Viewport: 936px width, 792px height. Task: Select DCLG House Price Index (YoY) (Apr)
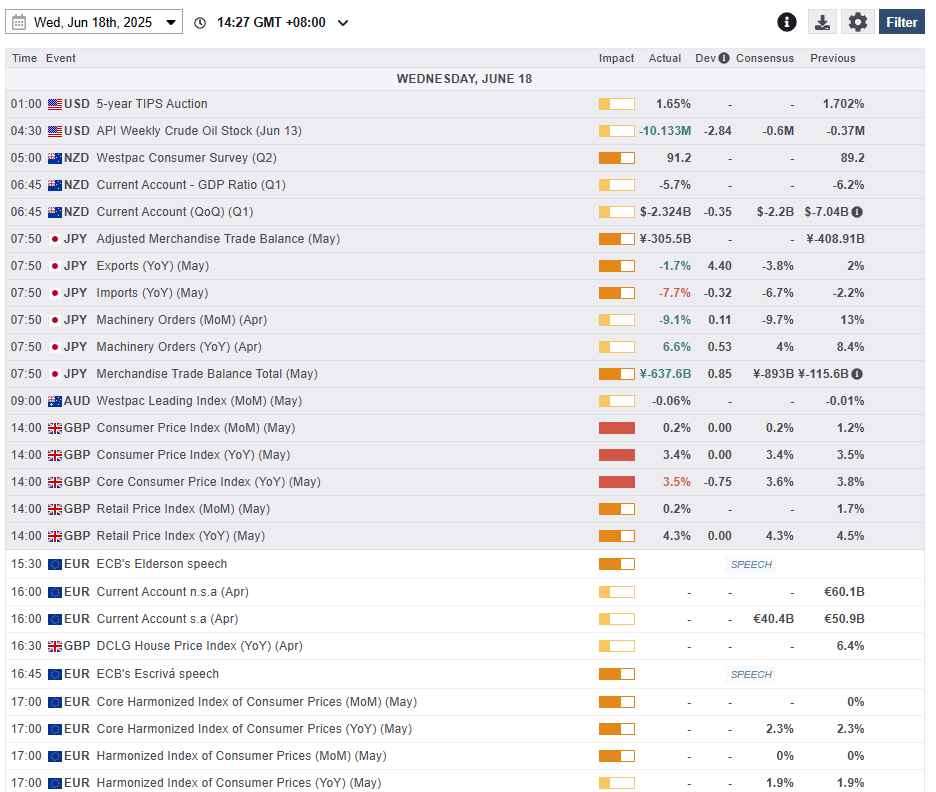tap(464, 646)
